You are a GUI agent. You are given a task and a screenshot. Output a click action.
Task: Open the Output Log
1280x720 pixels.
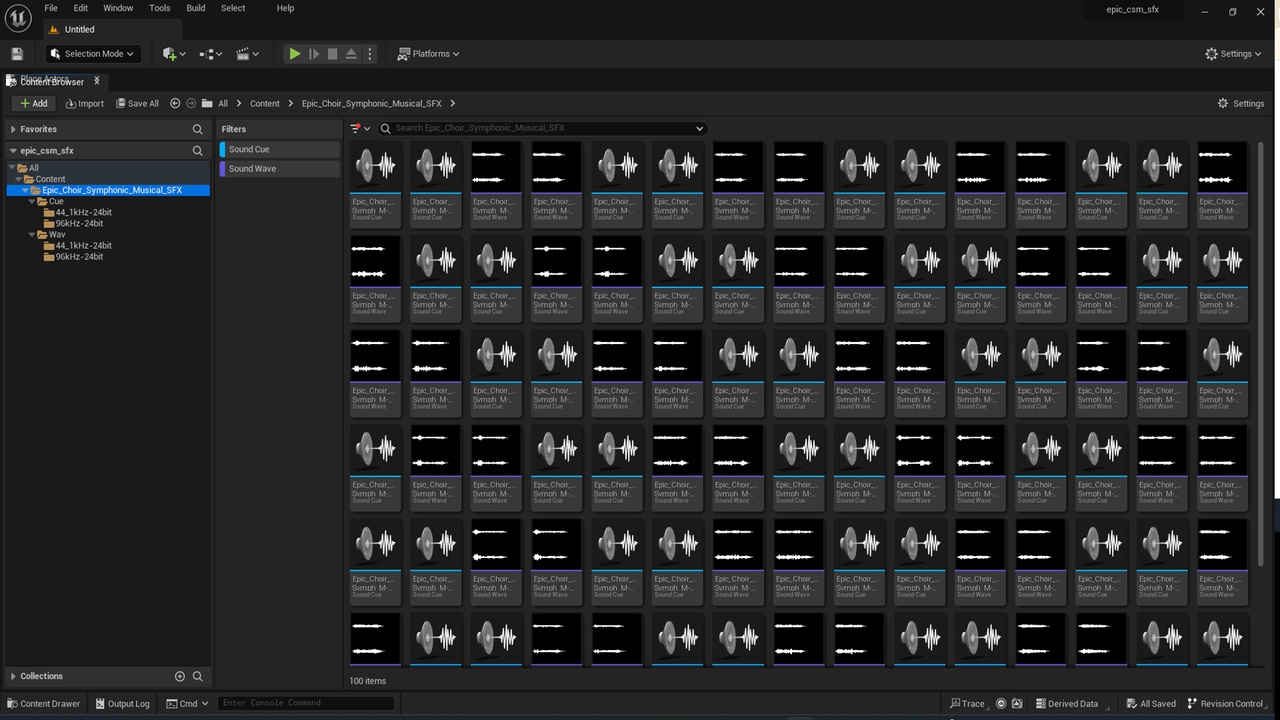[x=122, y=703]
